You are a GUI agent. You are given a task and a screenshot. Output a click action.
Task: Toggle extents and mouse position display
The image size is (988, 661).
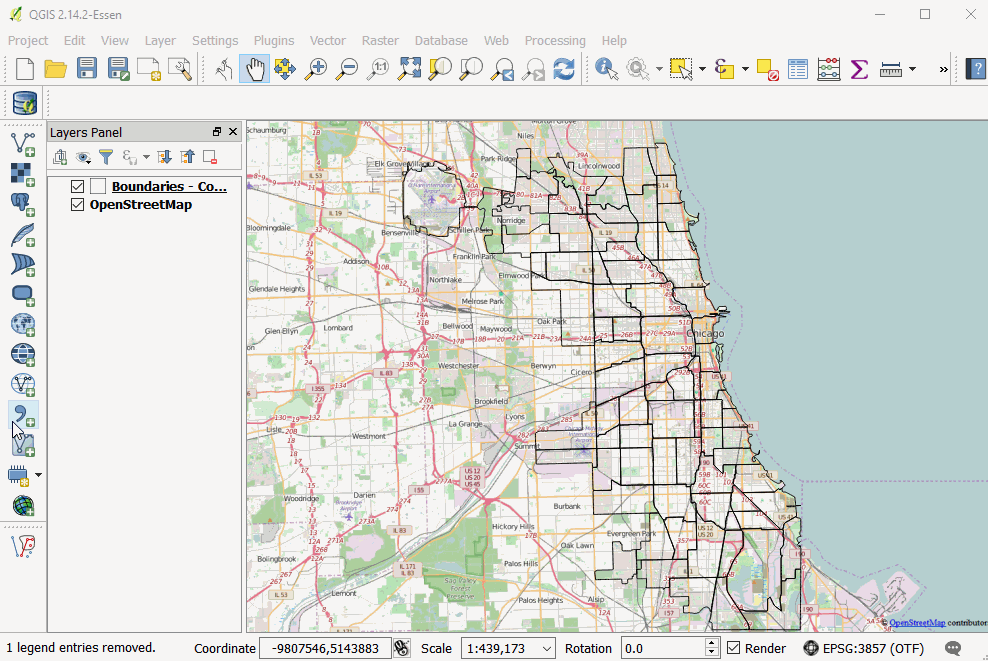(401, 648)
